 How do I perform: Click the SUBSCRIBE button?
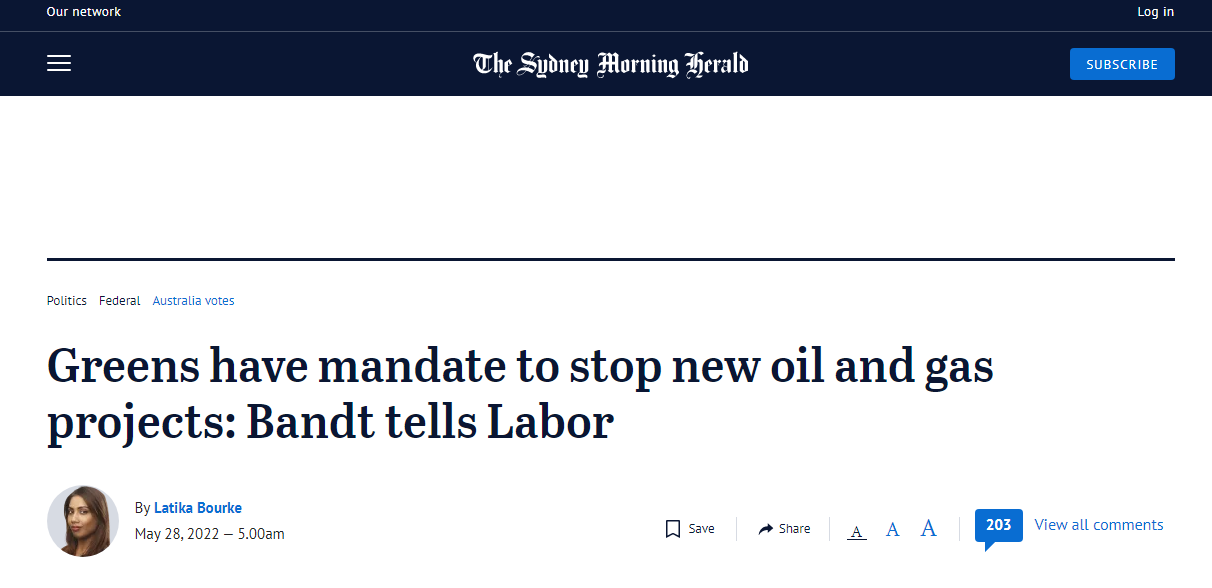point(1122,64)
